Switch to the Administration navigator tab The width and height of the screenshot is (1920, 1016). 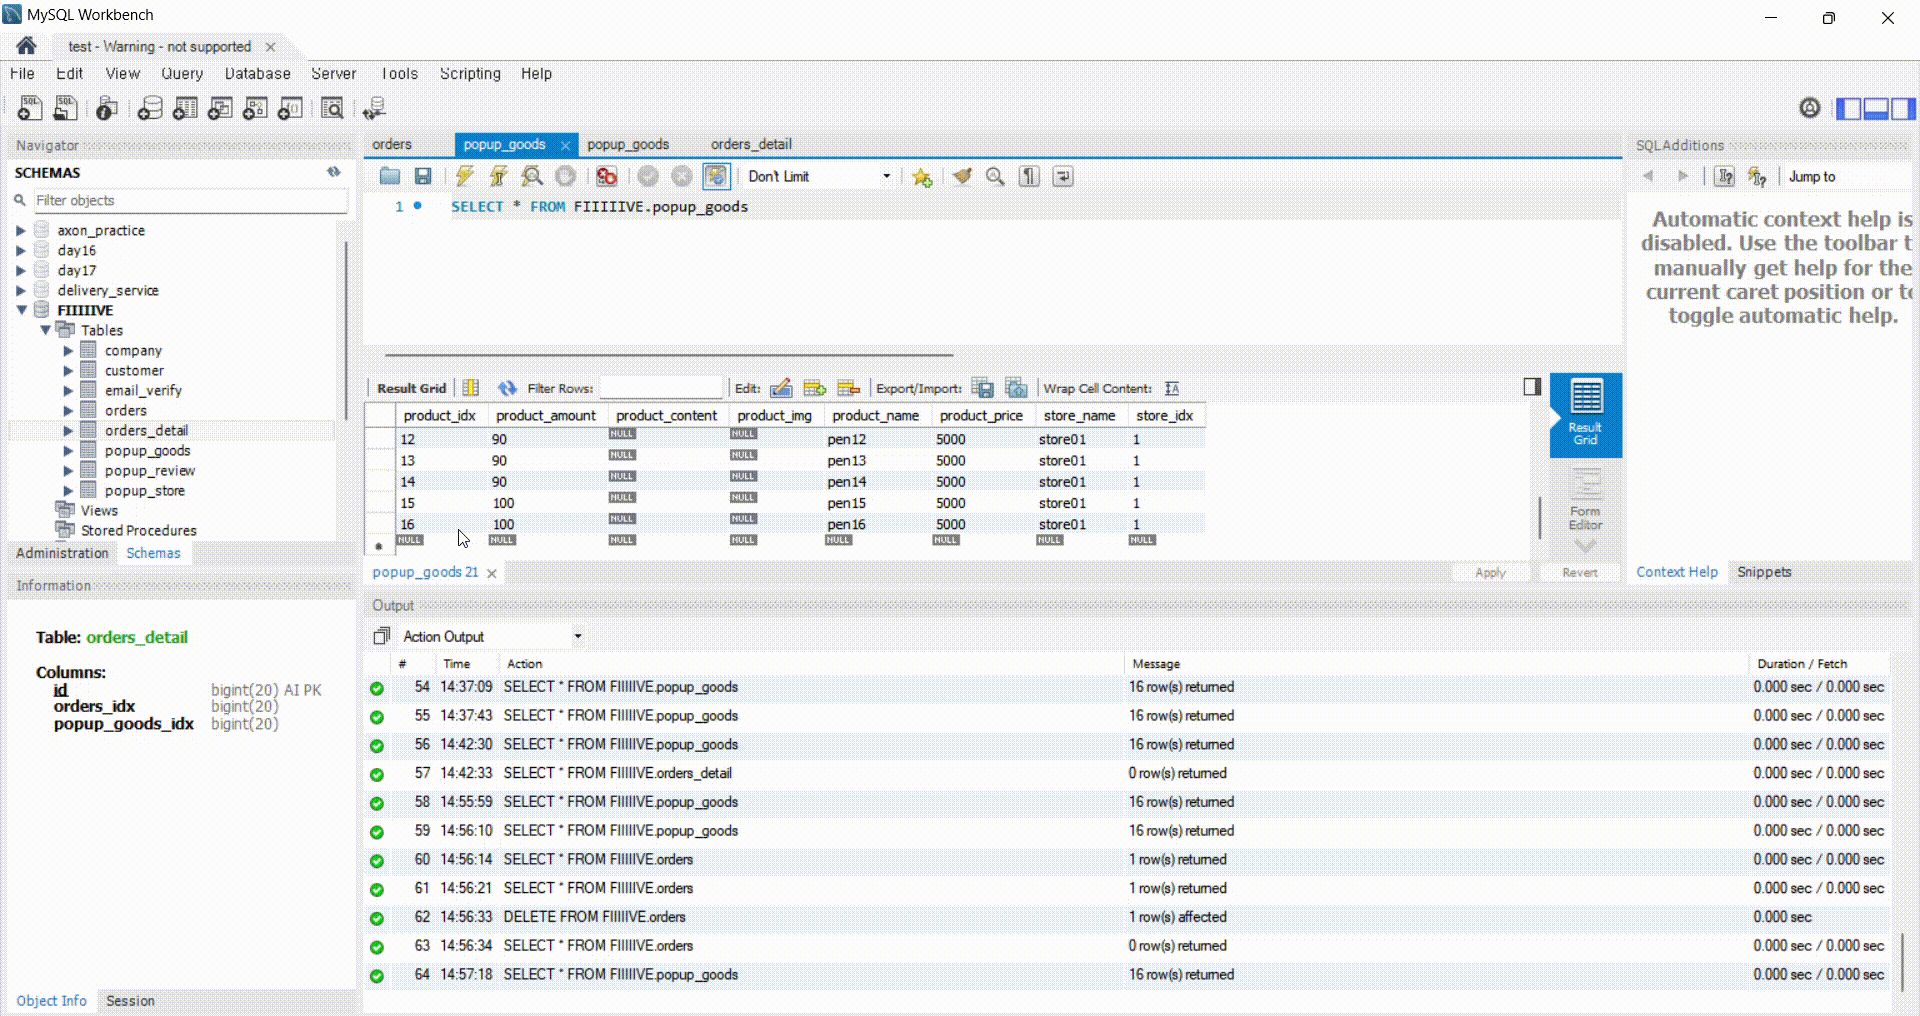point(62,553)
